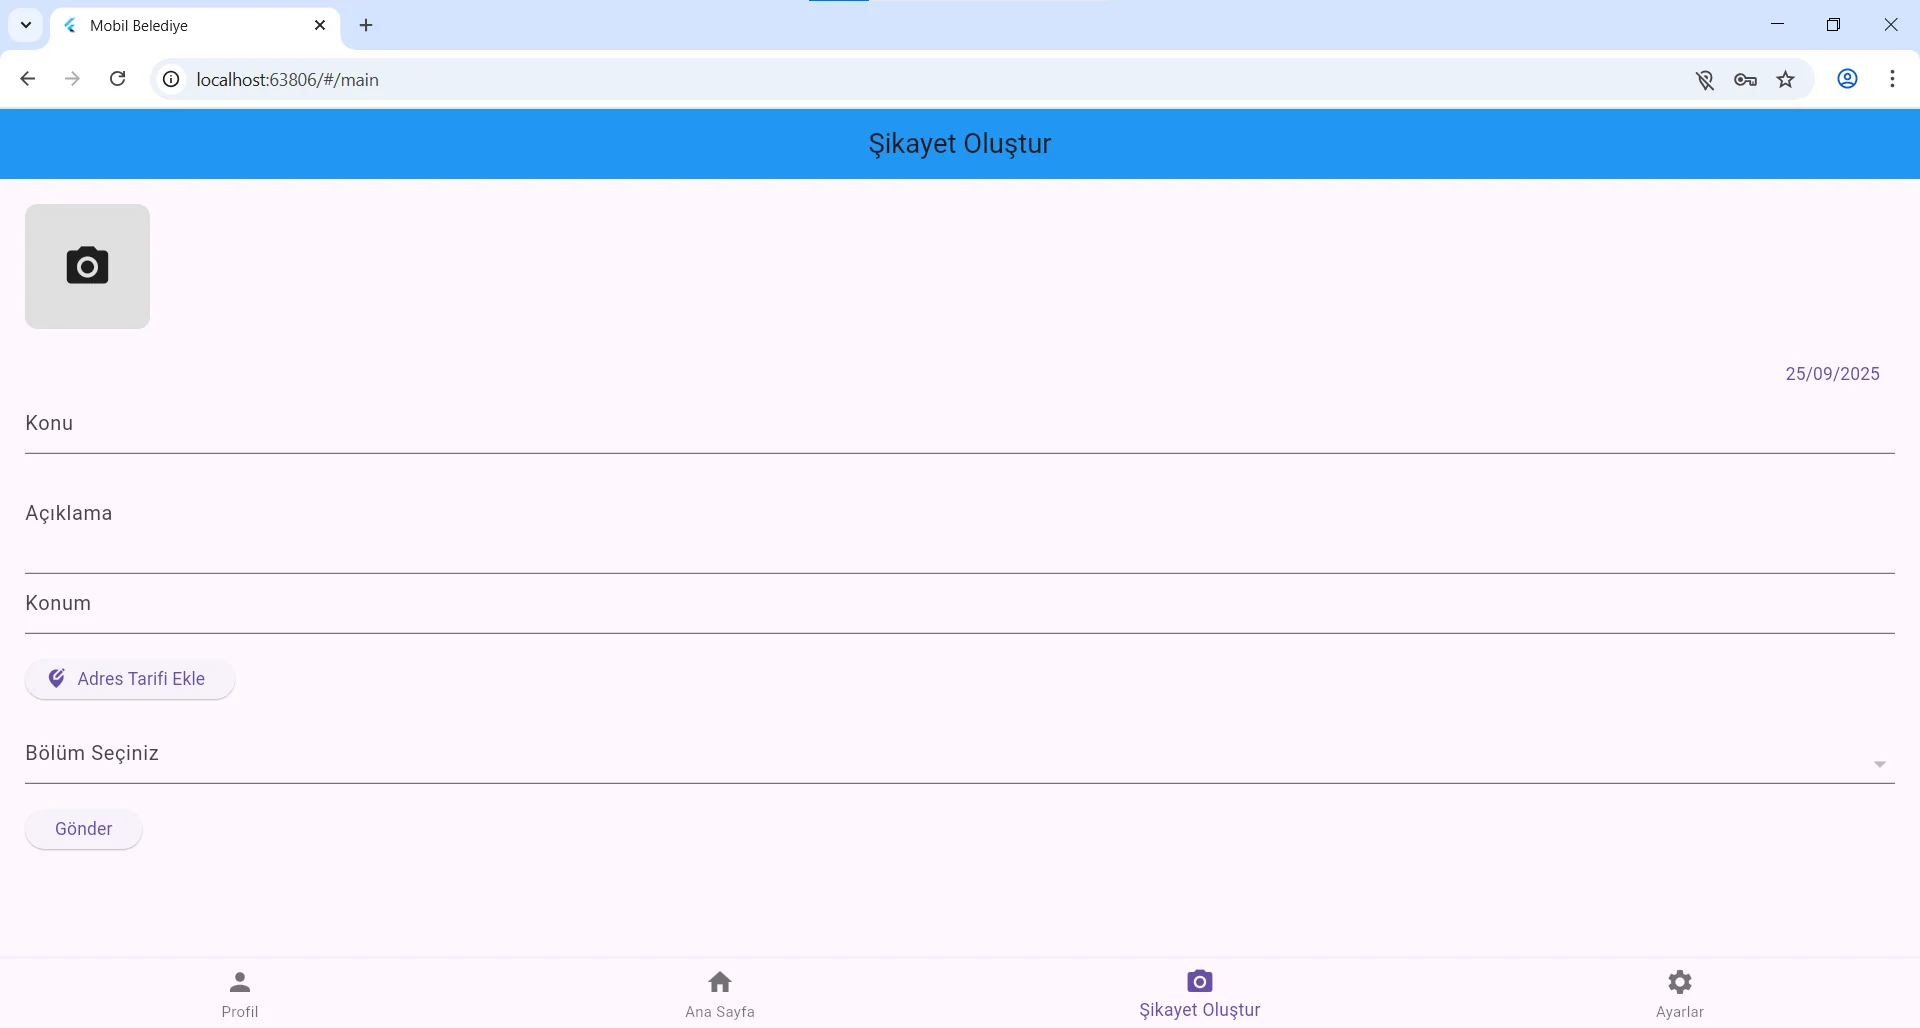
Task: Expand the Bölüm Seçiniz dropdown
Action: pos(960,754)
